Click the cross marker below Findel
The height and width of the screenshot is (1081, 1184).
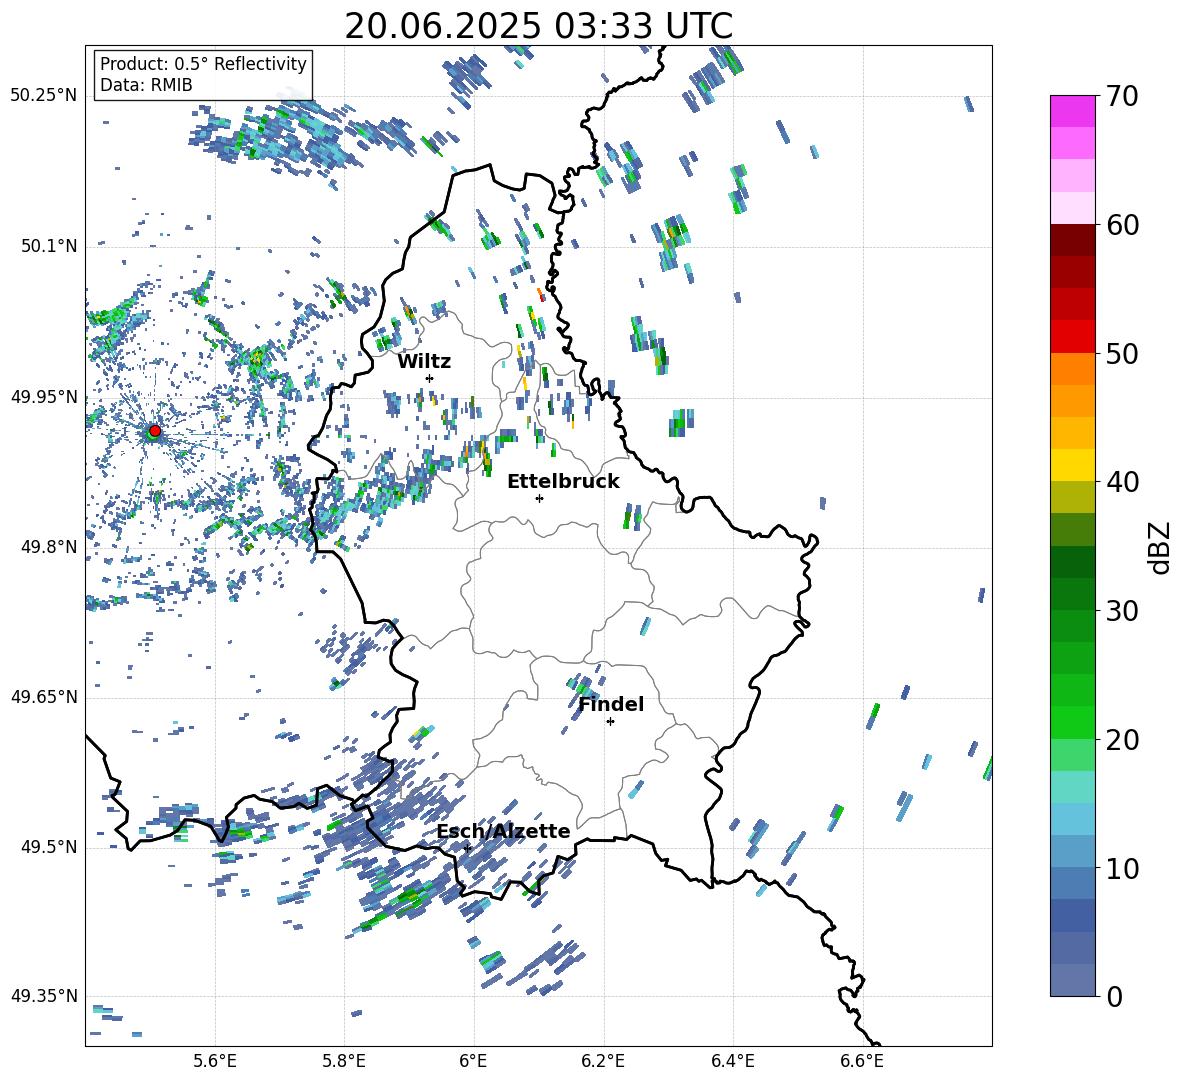click(x=610, y=722)
